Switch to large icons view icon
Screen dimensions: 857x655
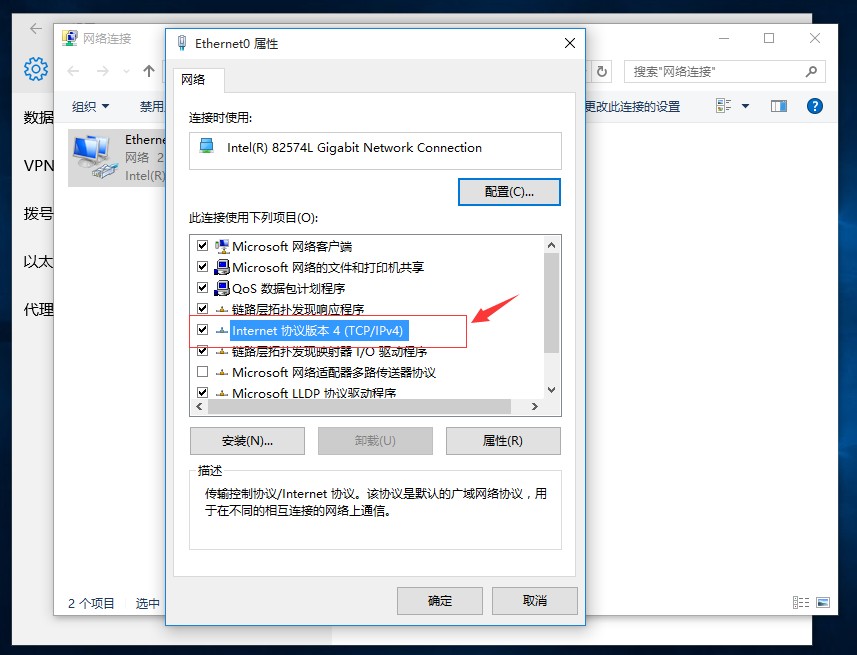(823, 603)
